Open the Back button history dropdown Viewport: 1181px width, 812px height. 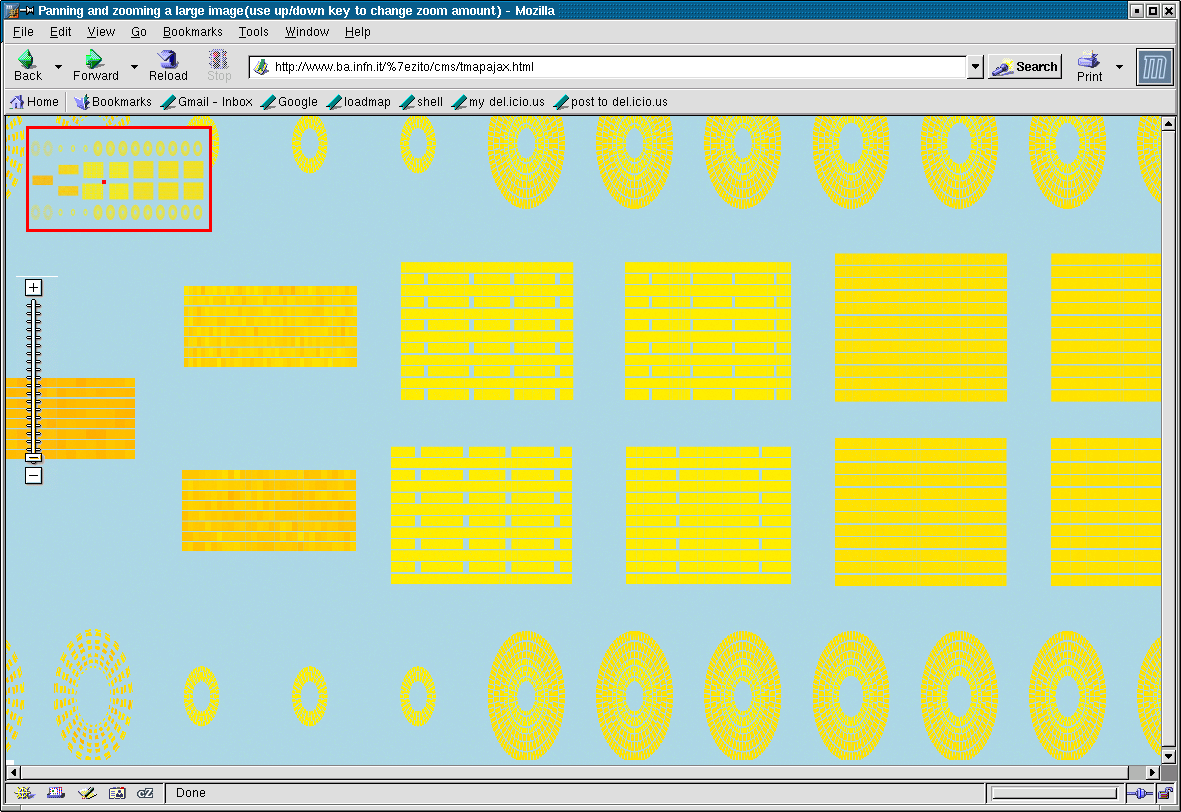pos(58,67)
